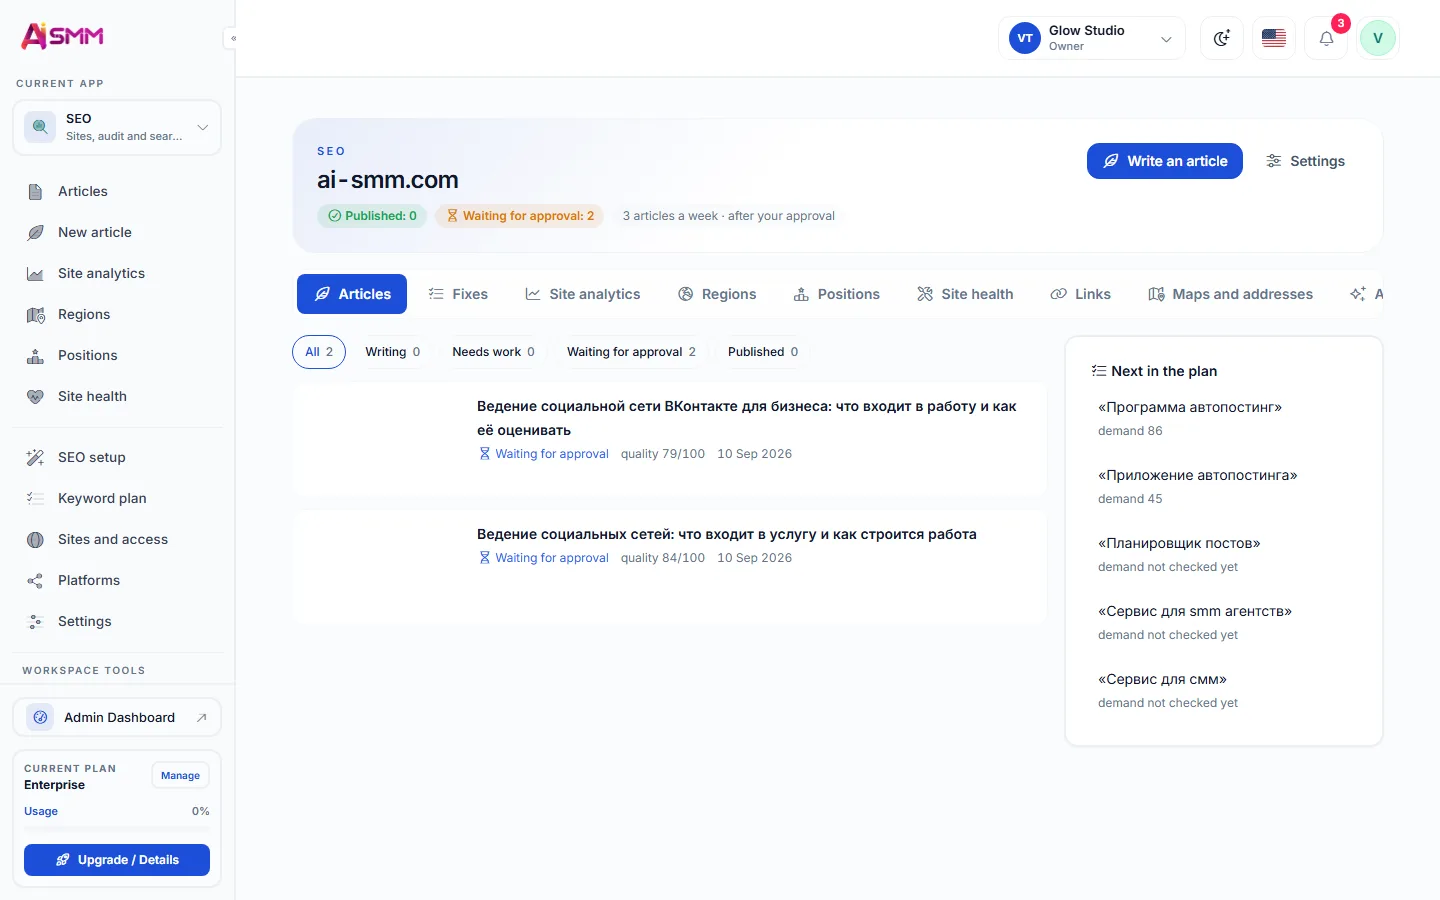Switch to the Links tab
This screenshot has height=900, width=1440.
(1080, 294)
